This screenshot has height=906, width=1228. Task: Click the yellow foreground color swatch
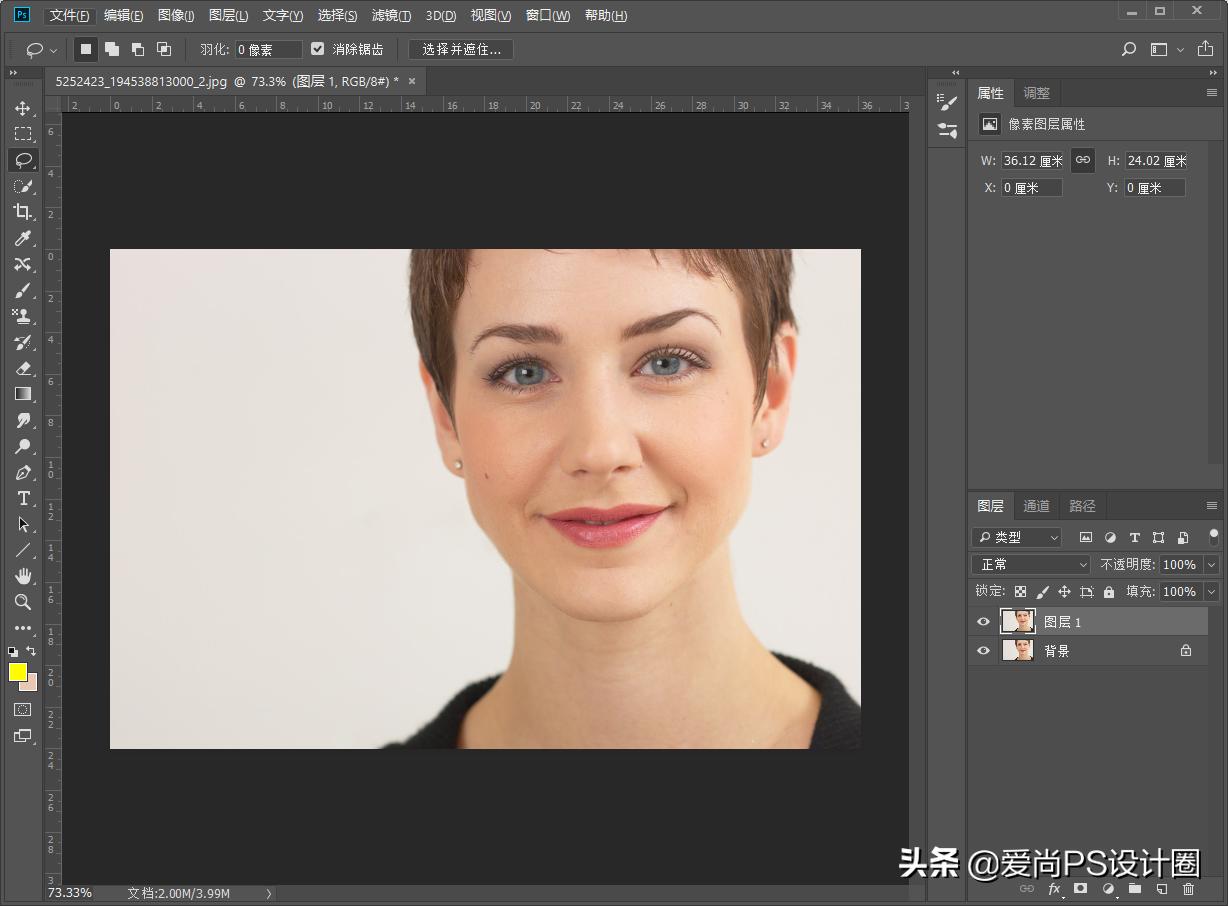click(17, 672)
